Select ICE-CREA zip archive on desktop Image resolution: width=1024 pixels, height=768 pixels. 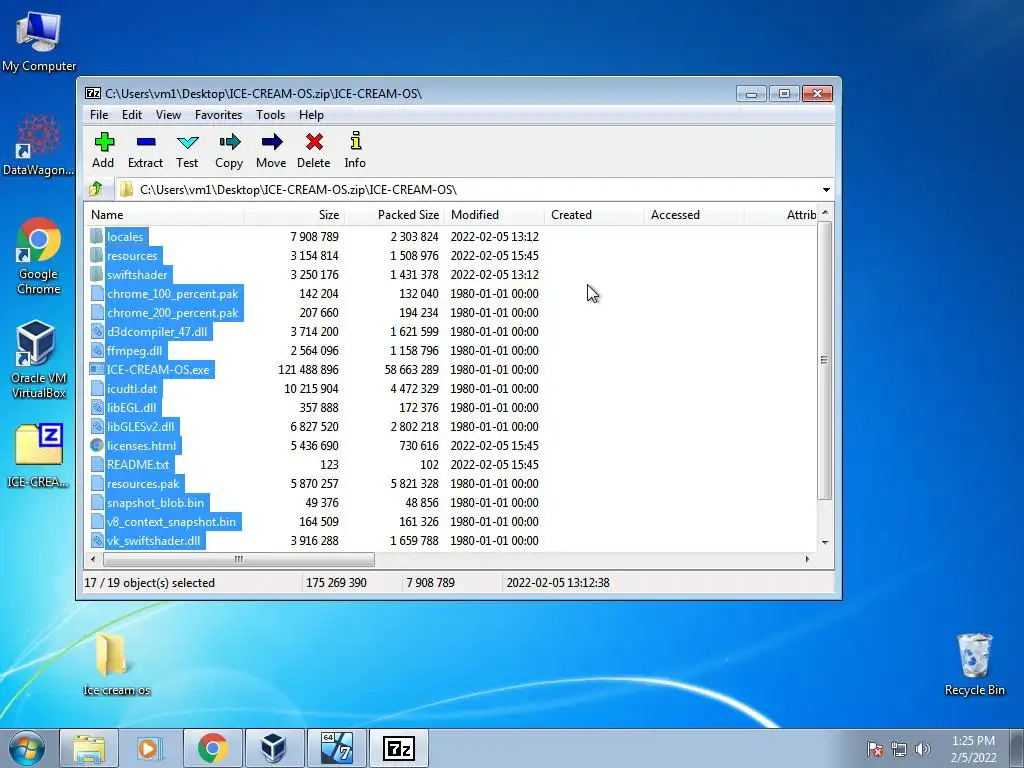(39, 456)
